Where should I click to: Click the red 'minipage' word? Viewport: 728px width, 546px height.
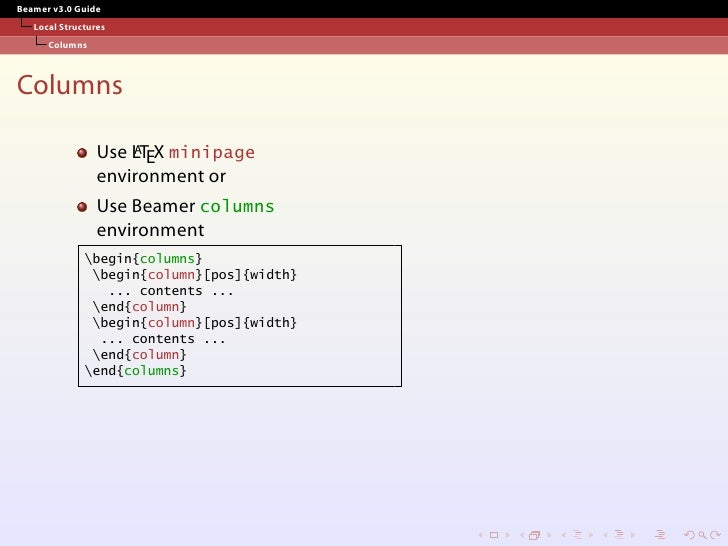coord(212,153)
